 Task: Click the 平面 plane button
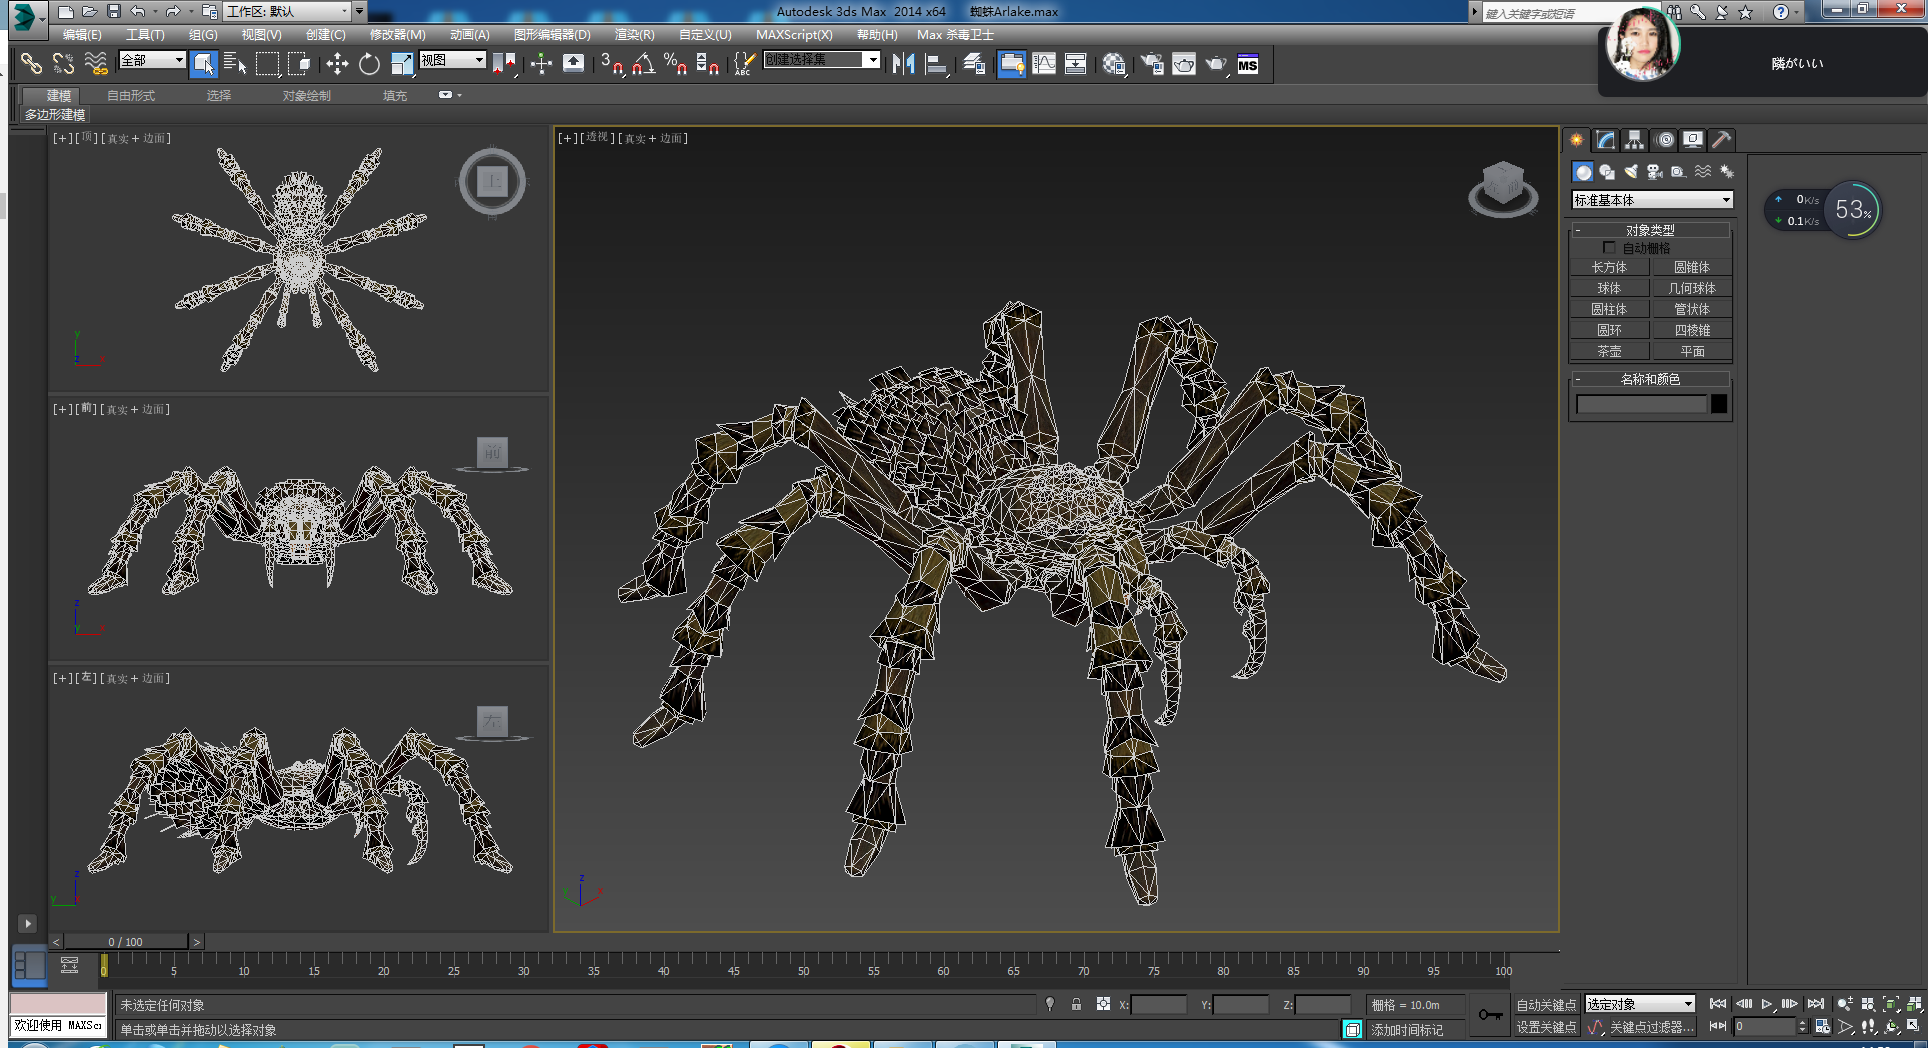pyautogui.click(x=1692, y=351)
